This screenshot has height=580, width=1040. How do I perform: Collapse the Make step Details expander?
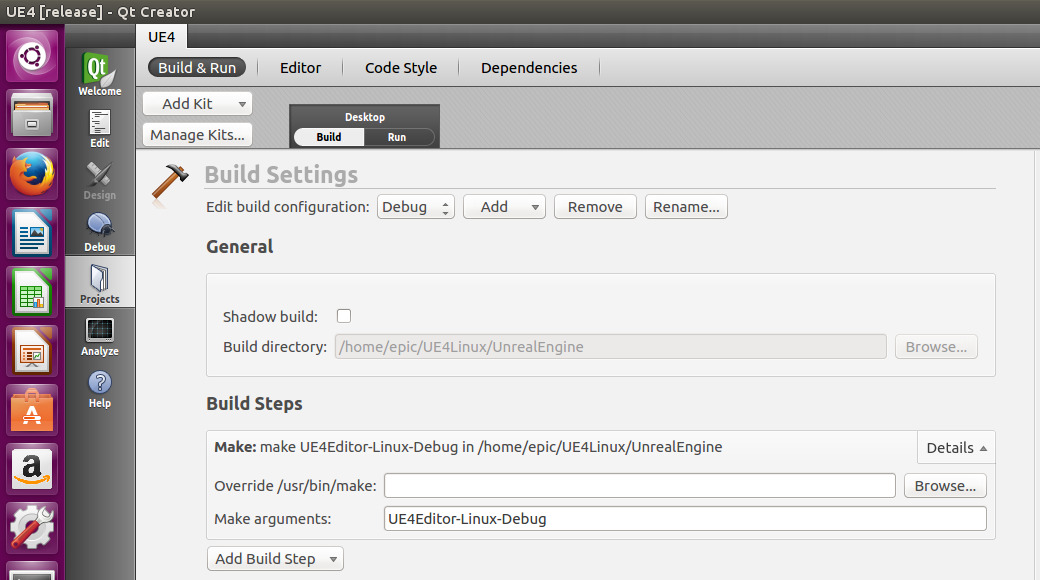(956, 448)
